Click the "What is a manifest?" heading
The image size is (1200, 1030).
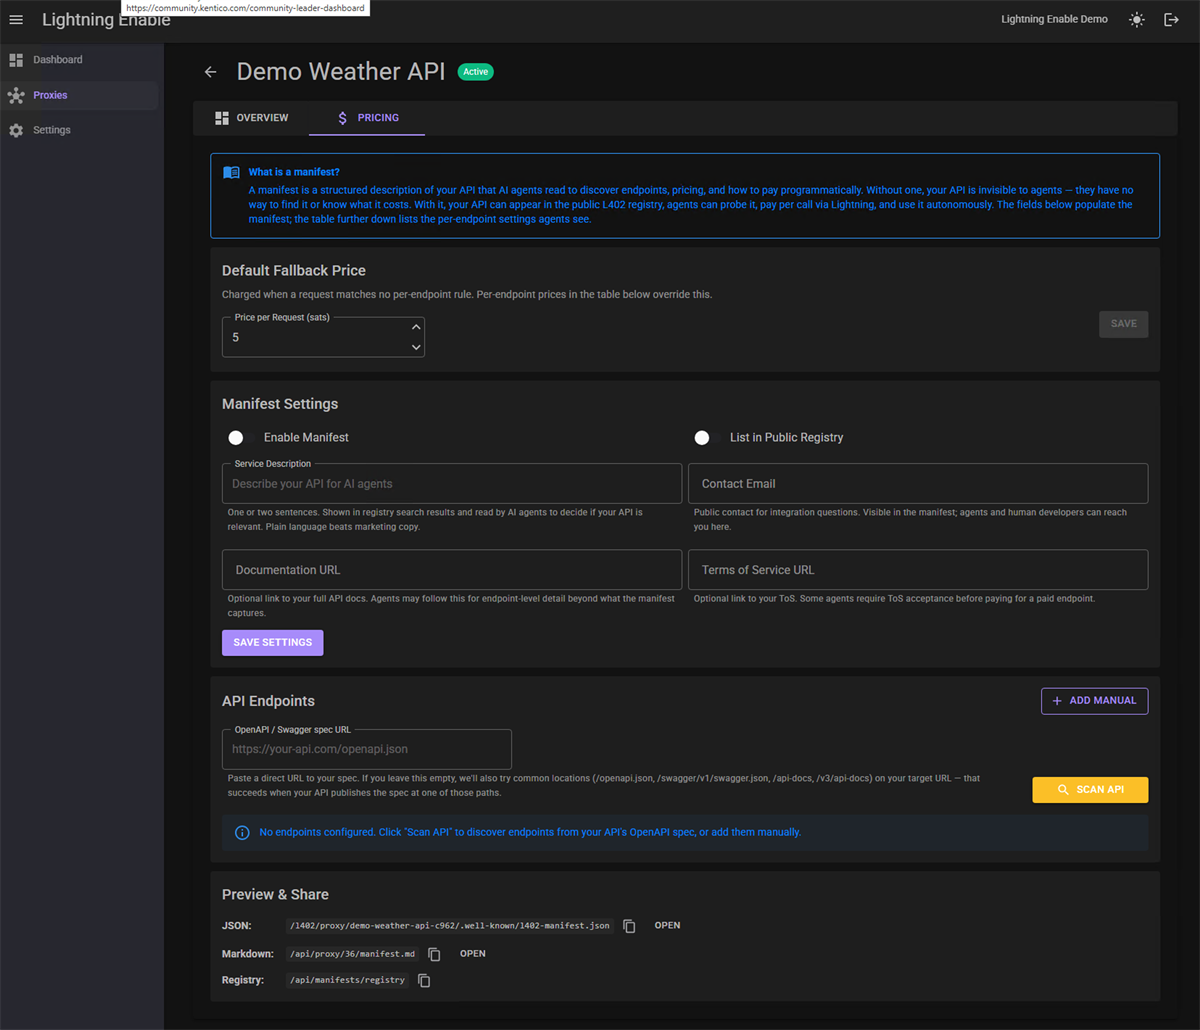coord(294,172)
